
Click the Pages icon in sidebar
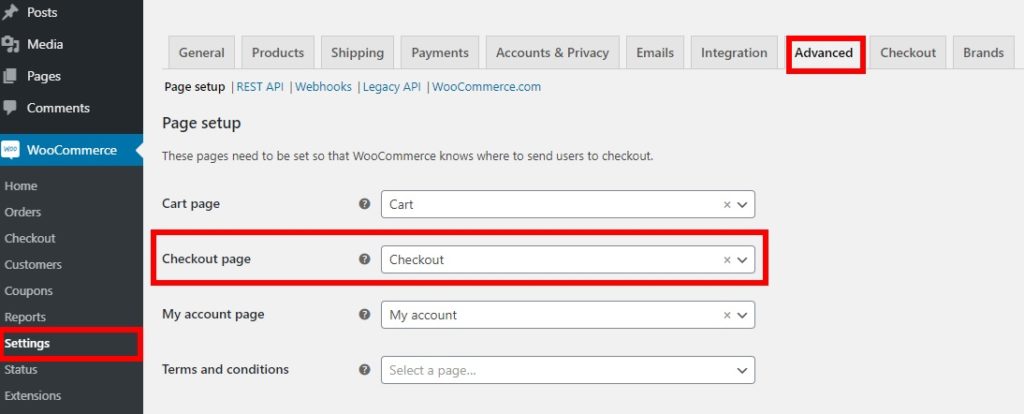[10, 76]
